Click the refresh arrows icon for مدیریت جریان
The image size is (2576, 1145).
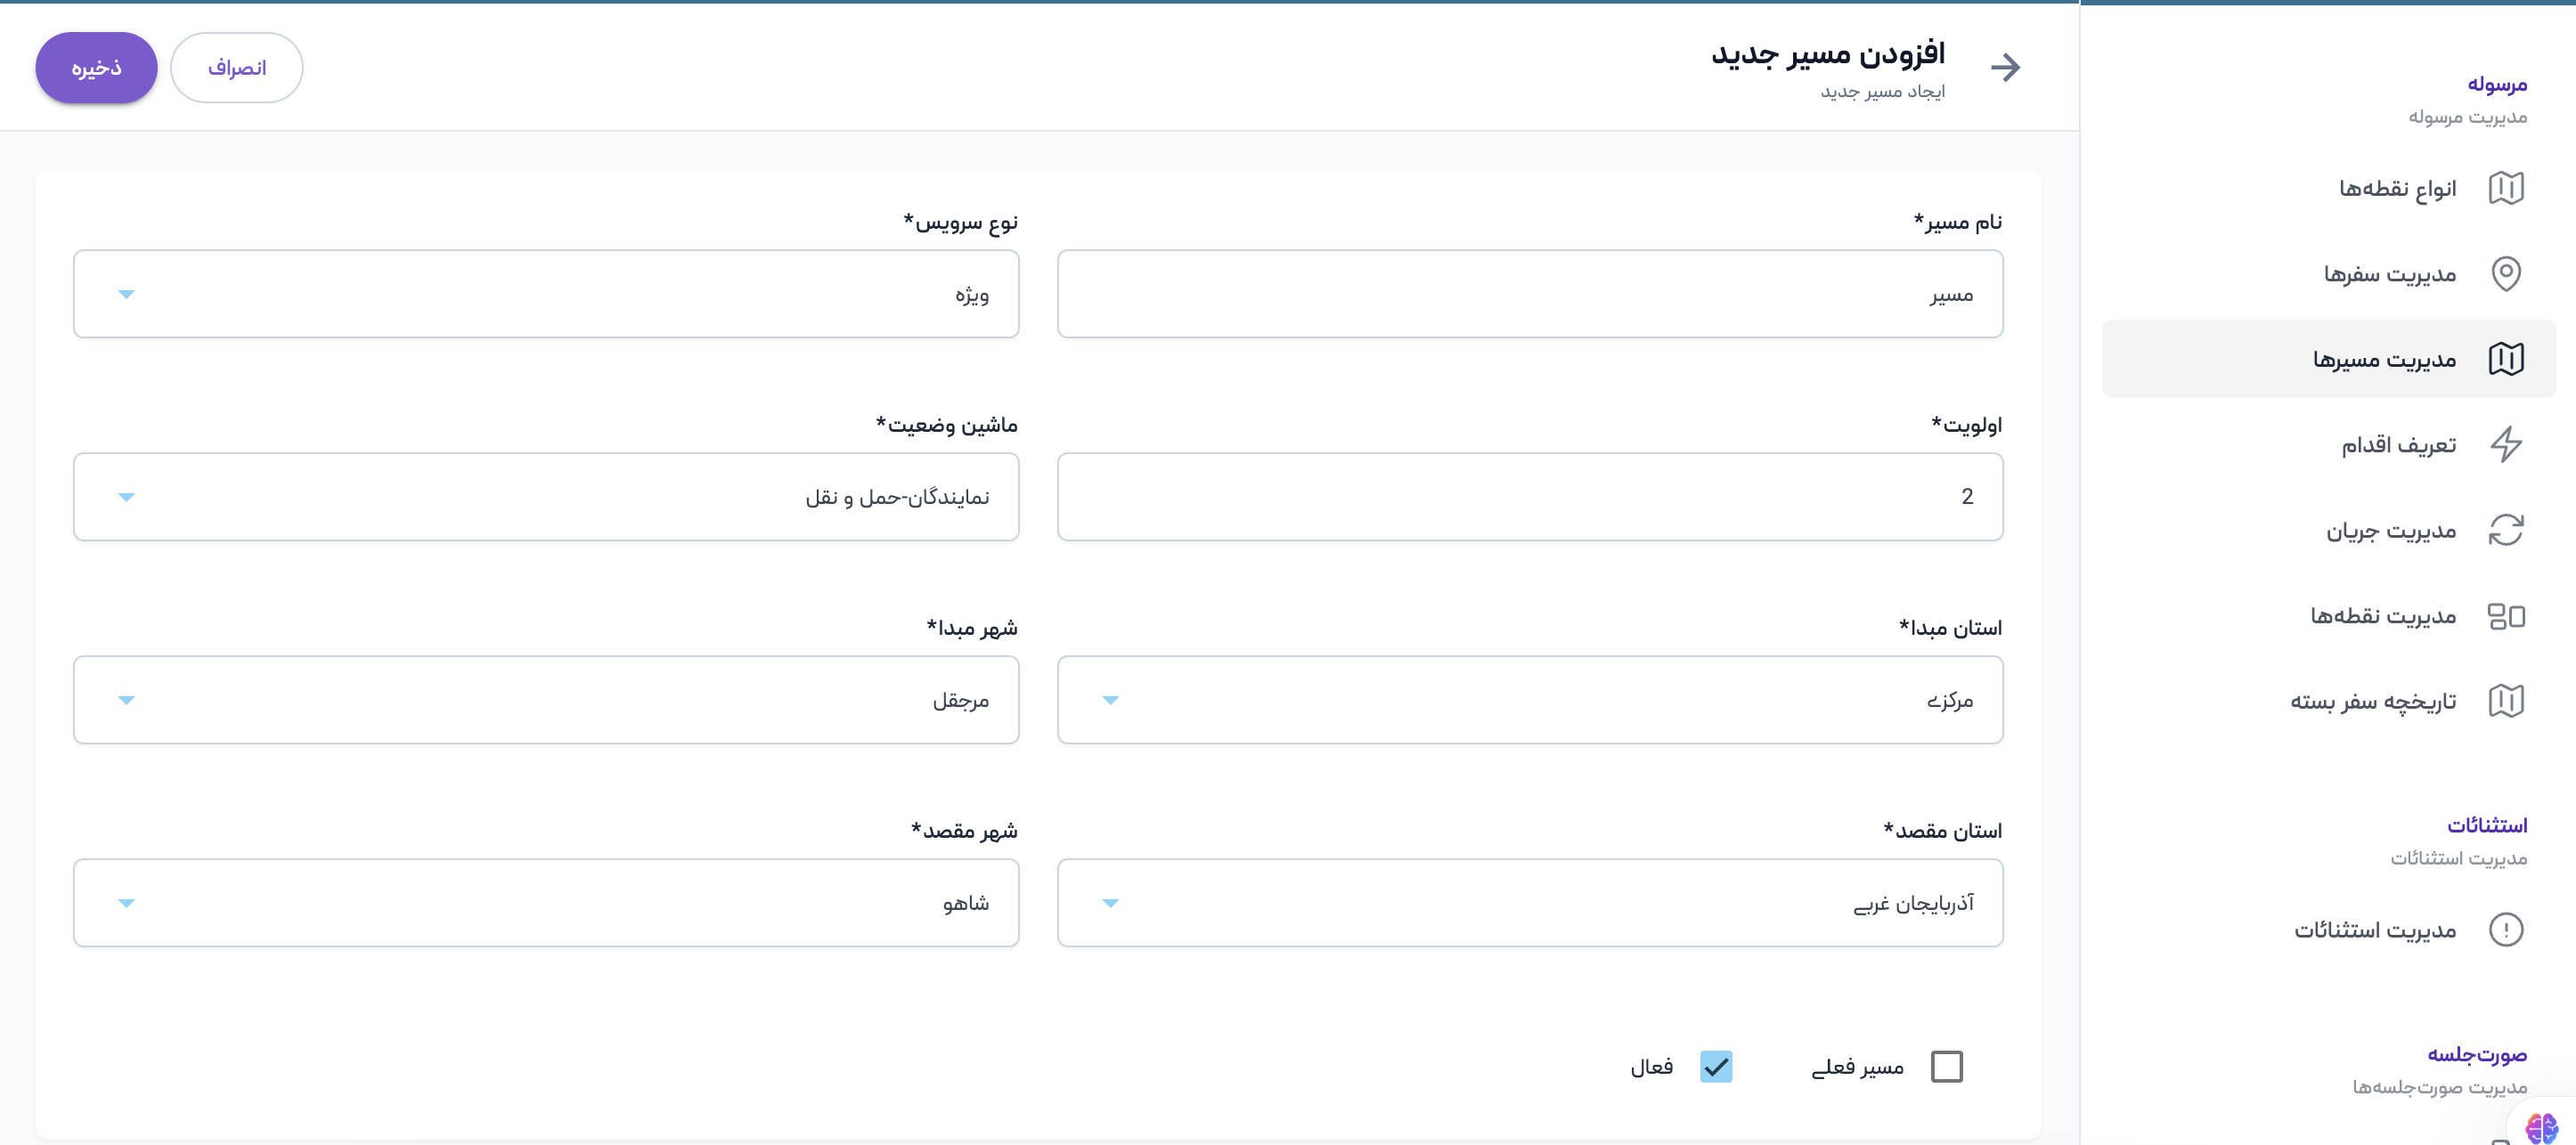(2505, 530)
